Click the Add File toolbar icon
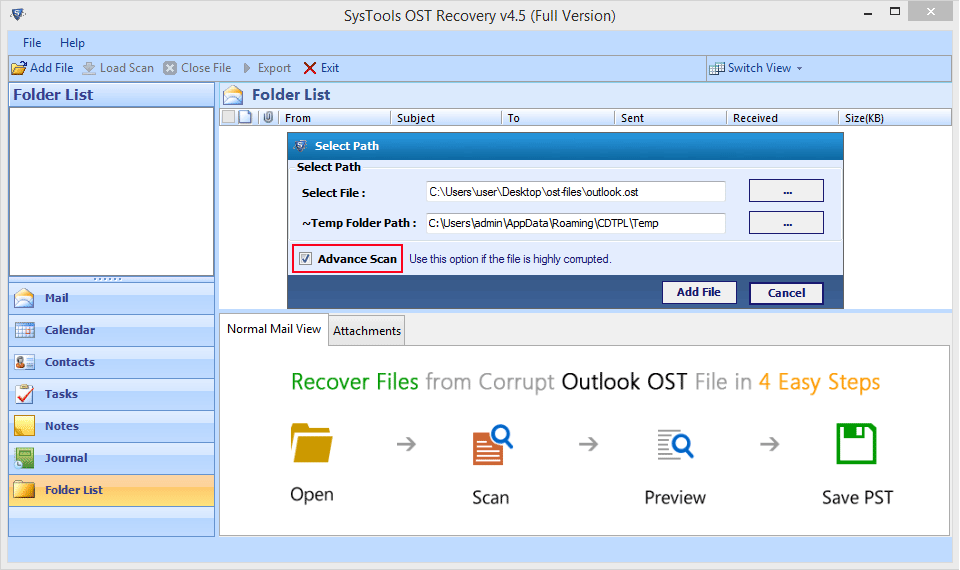Screen dimensions: 960x570 tap(19, 68)
